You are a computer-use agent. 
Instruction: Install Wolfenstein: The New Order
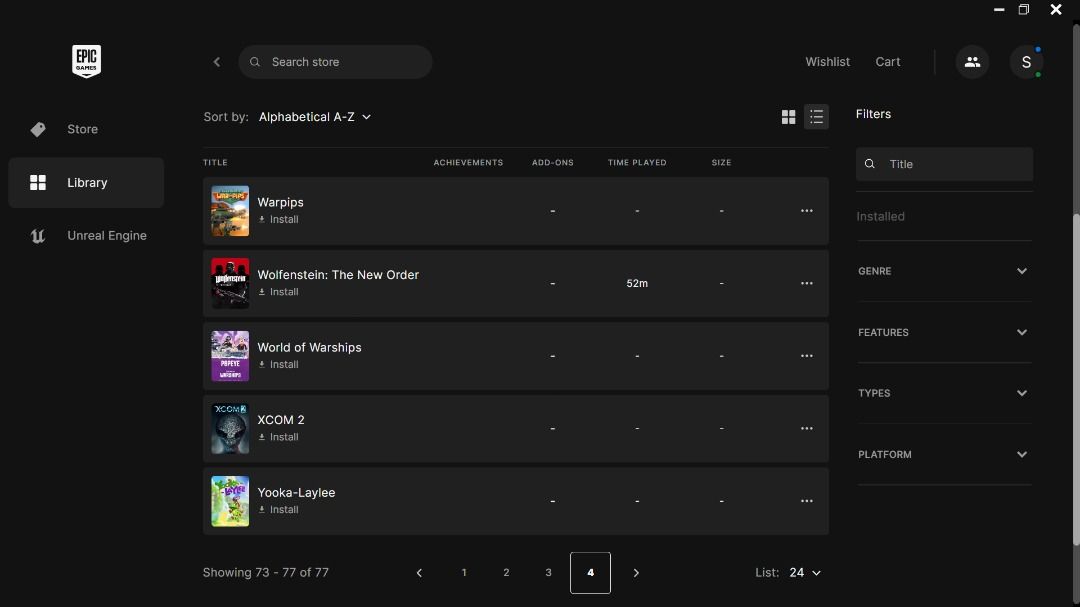pyautogui.click(x=279, y=292)
